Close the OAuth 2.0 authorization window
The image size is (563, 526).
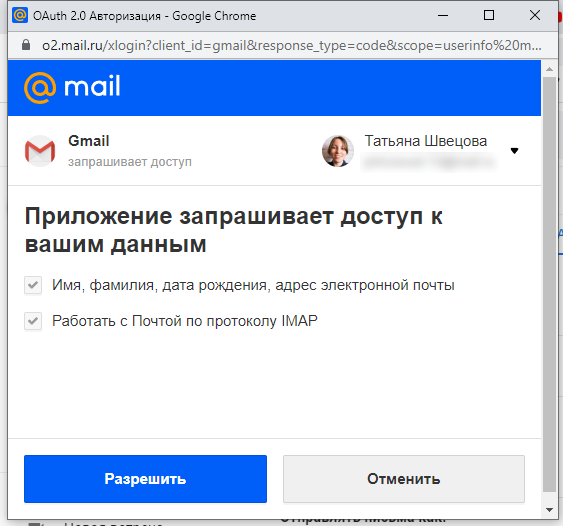tap(535, 15)
